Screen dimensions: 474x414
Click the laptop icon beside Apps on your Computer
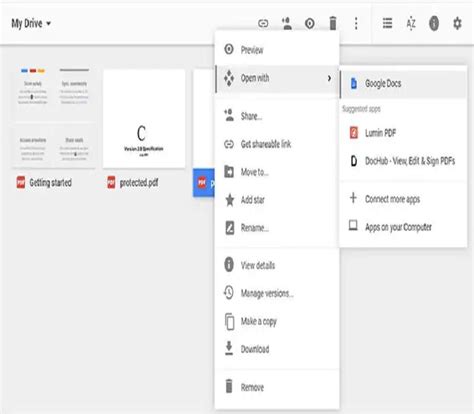pyautogui.click(x=353, y=226)
